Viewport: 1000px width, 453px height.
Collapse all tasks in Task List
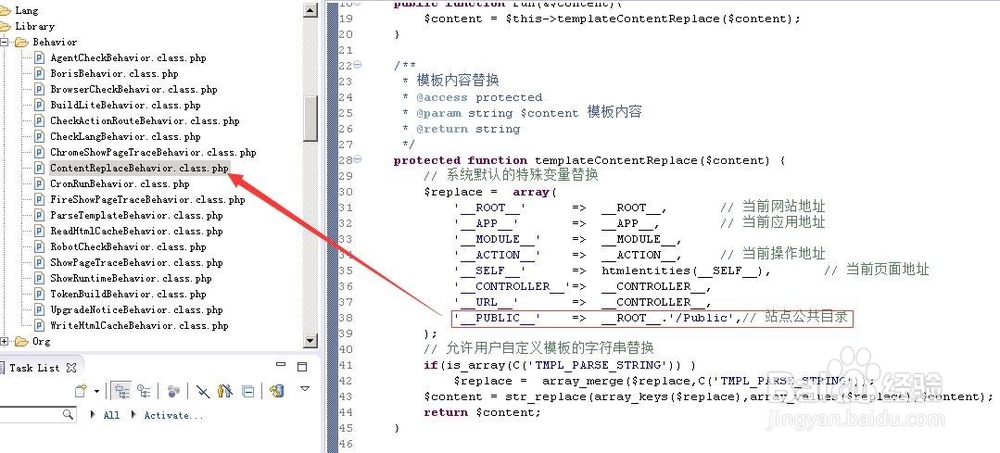point(248,391)
